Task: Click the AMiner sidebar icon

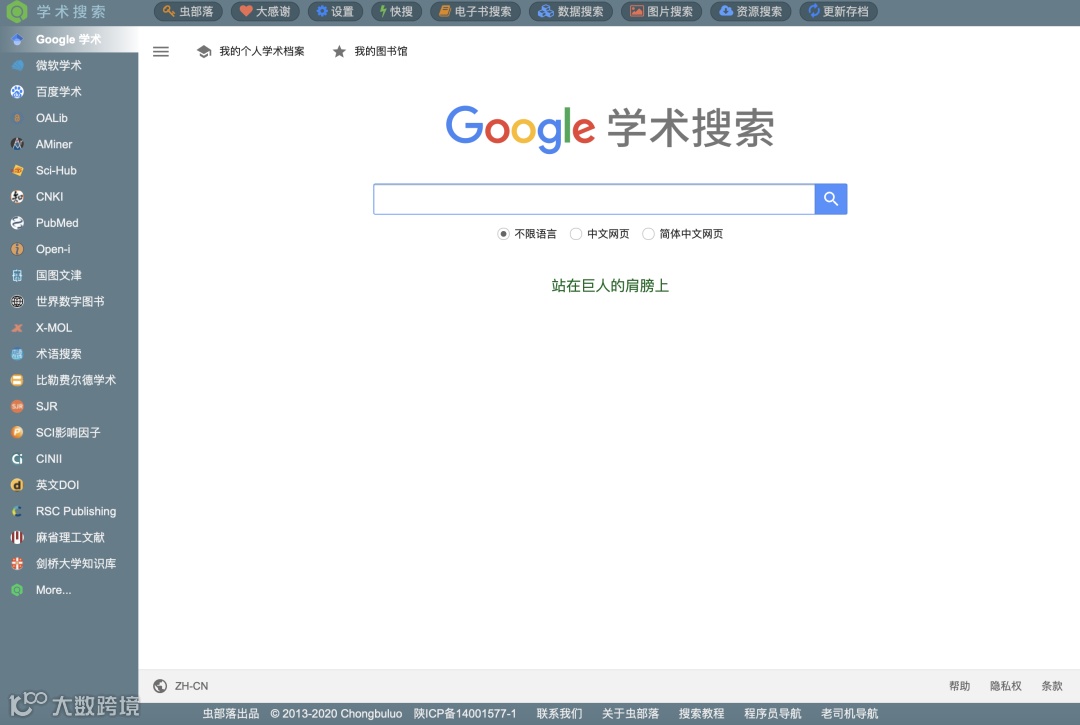Action: 17,144
